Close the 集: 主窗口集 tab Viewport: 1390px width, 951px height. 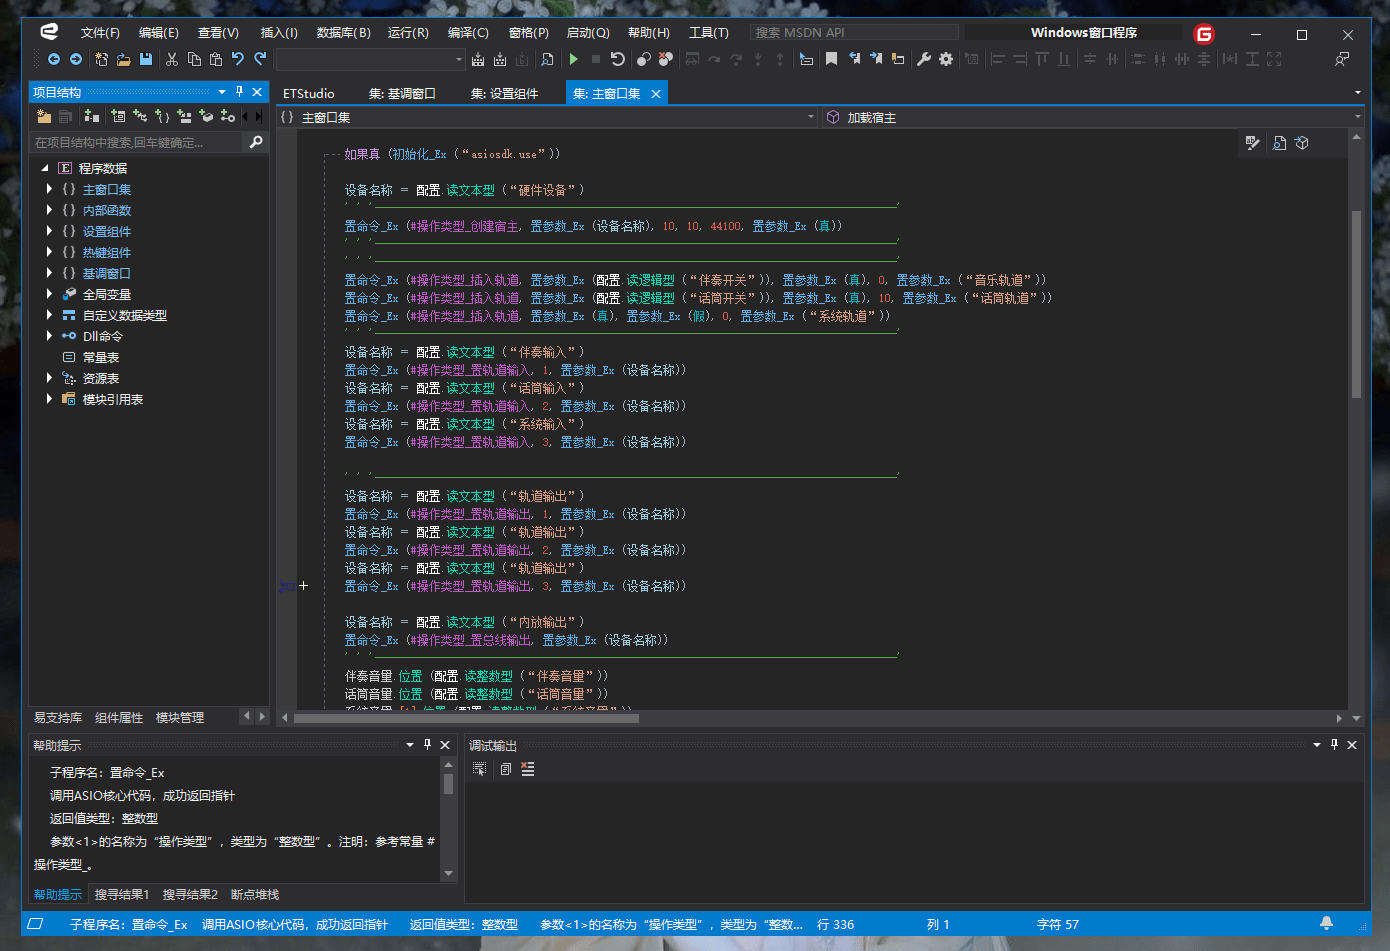[x=656, y=93]
